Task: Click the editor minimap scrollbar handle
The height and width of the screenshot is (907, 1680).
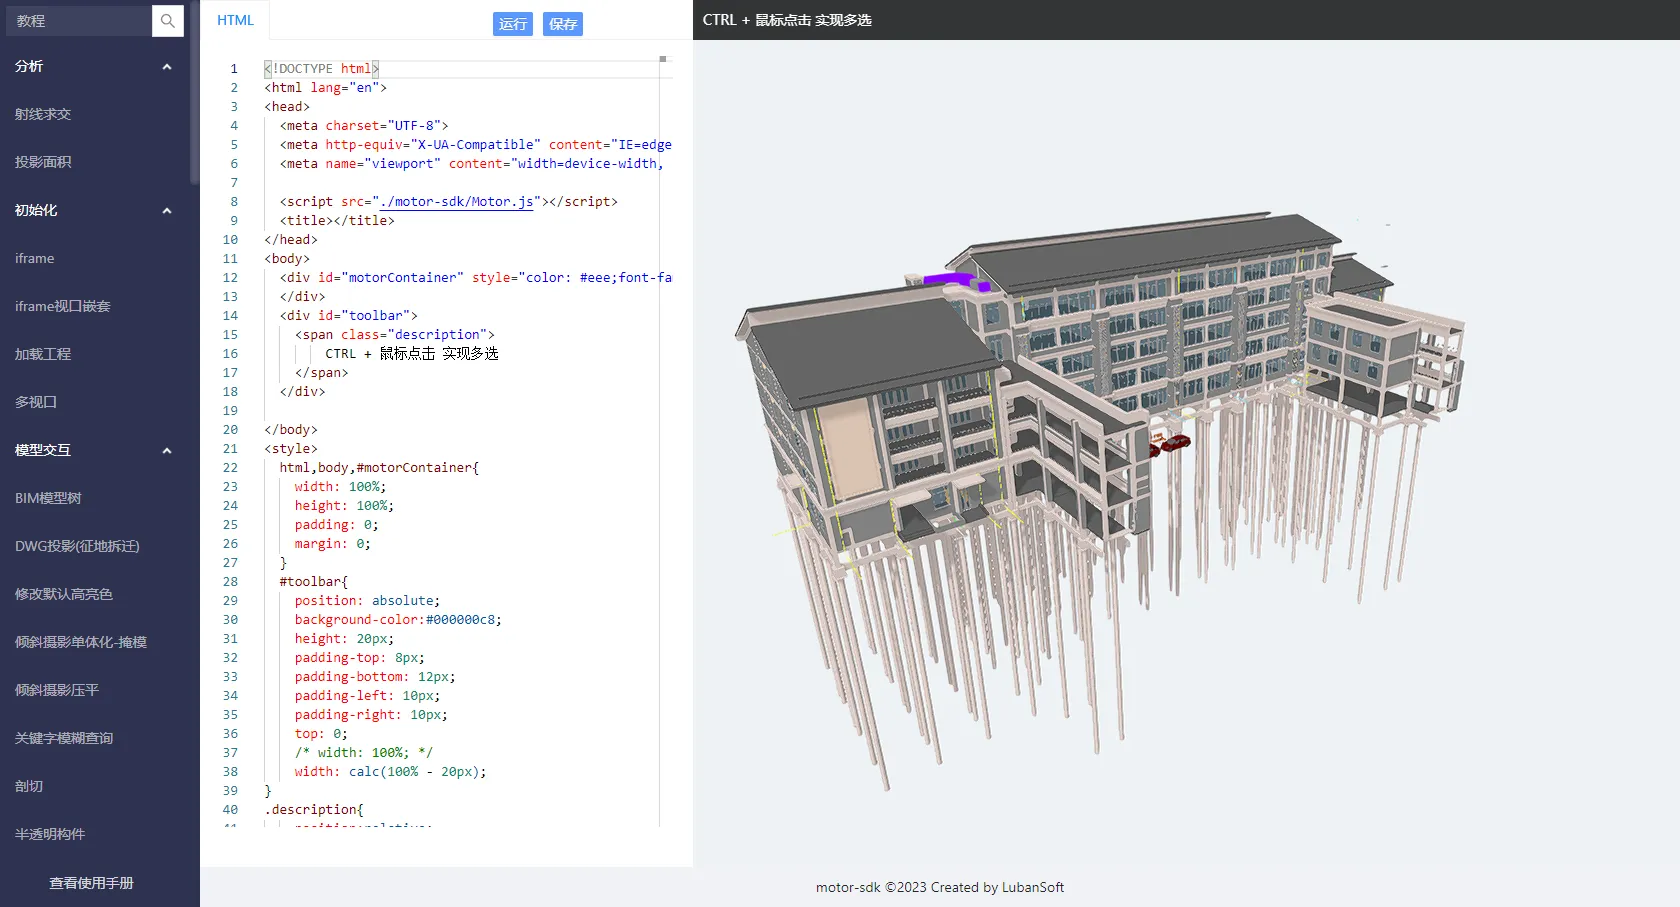Action: tap(663, 59)
